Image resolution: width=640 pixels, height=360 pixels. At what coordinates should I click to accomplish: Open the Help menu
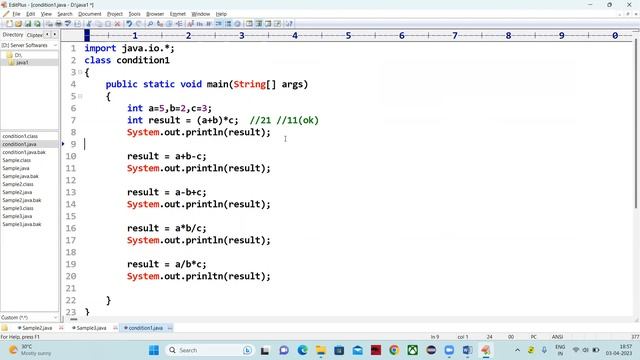coord(221,14)
